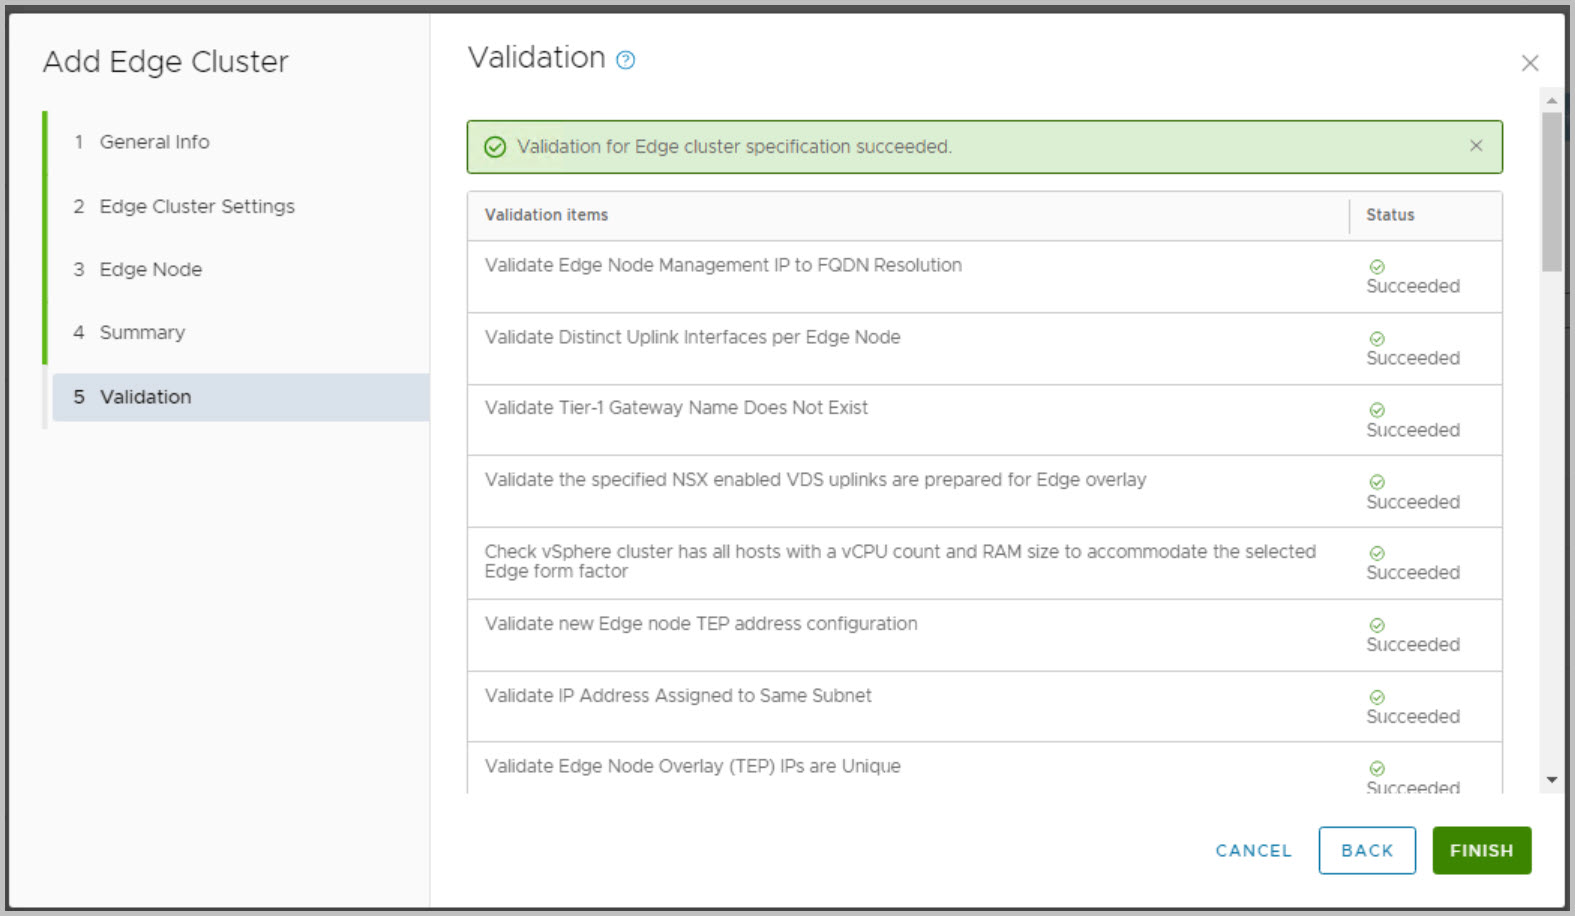Click the success checkmark icon in the banner
Screen dimensions: 1575x916
point(495,147)
